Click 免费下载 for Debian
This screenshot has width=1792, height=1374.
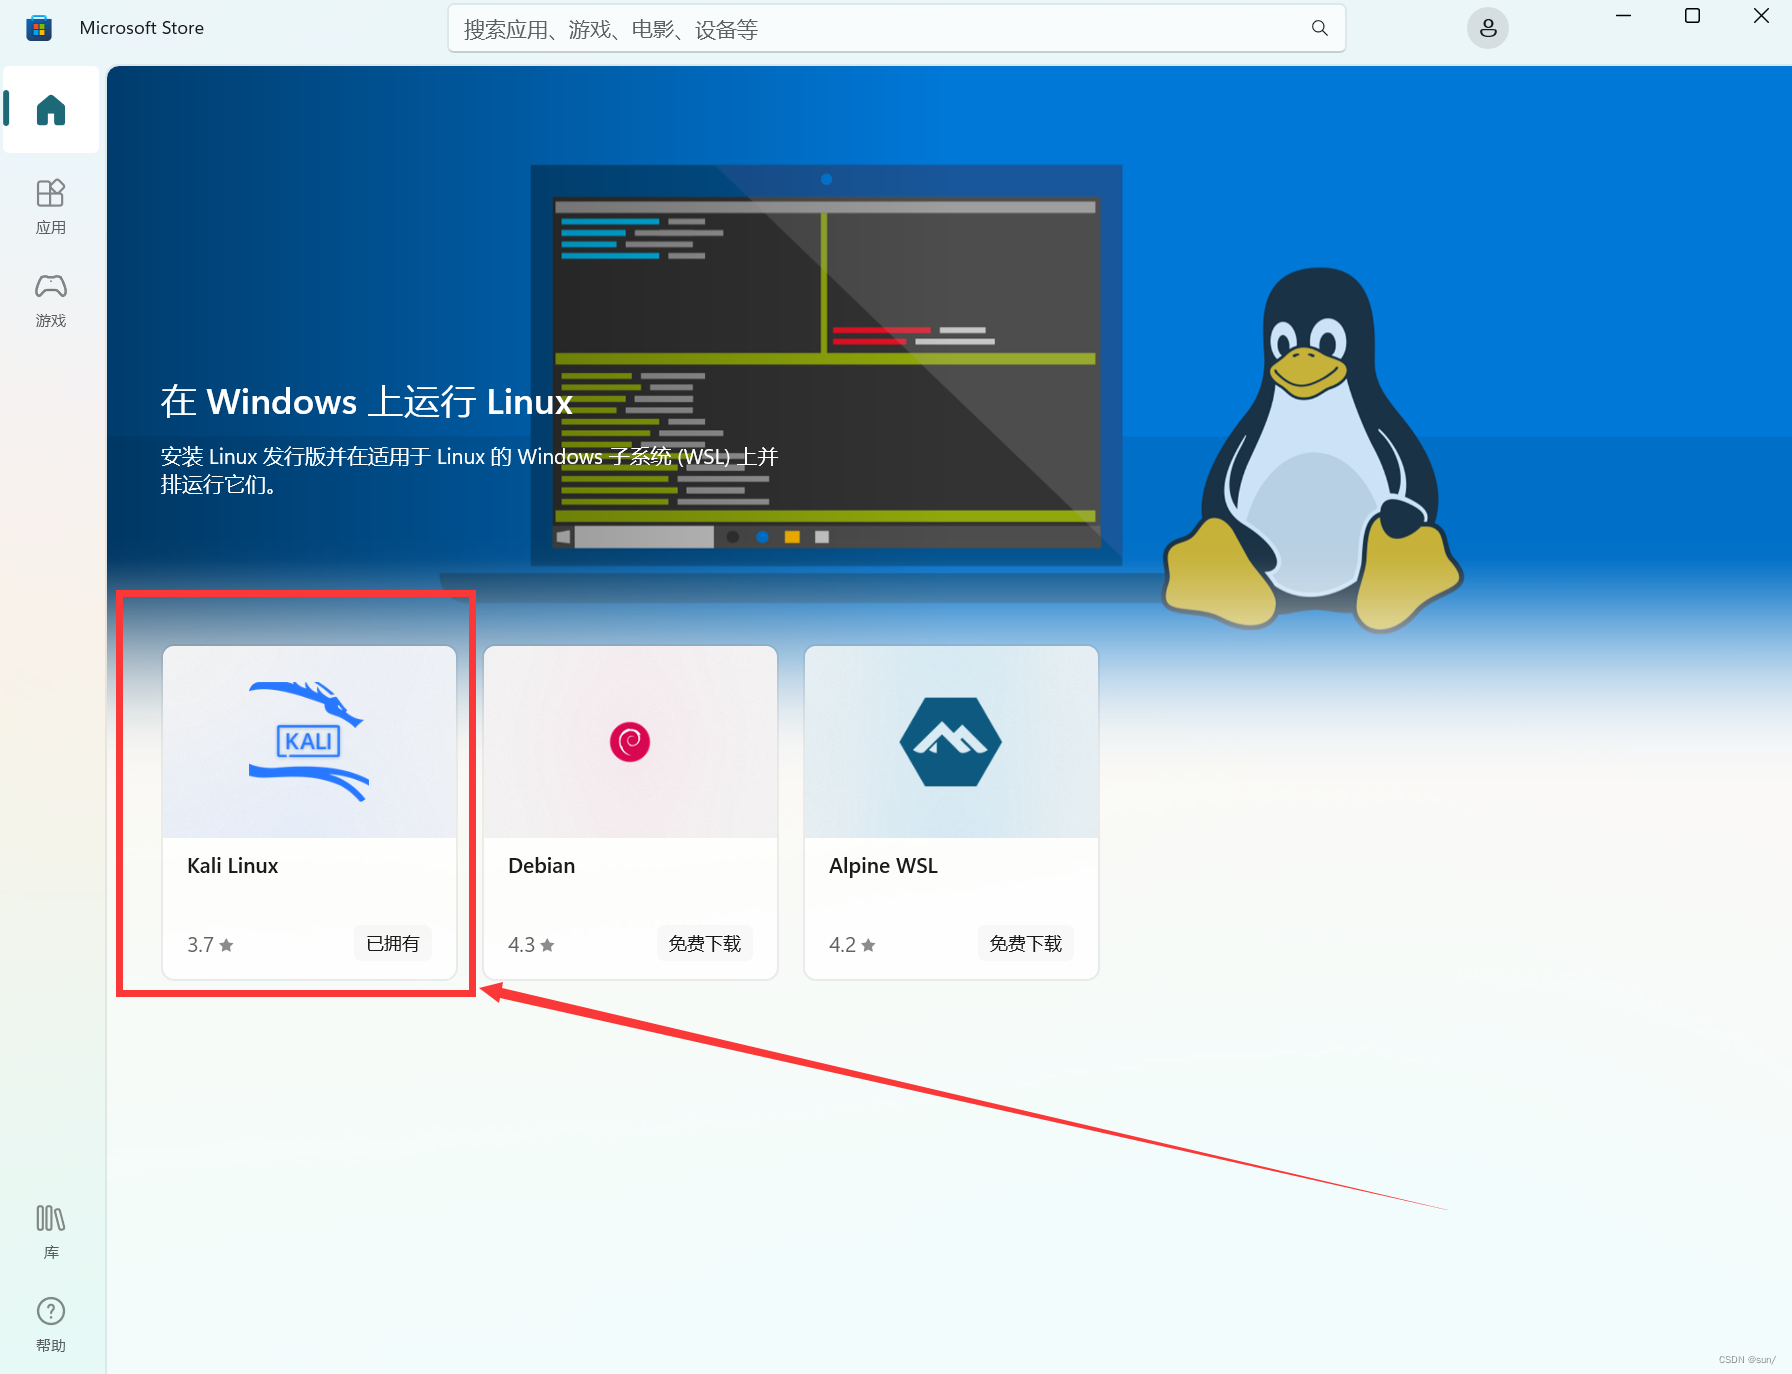point(705,942)
